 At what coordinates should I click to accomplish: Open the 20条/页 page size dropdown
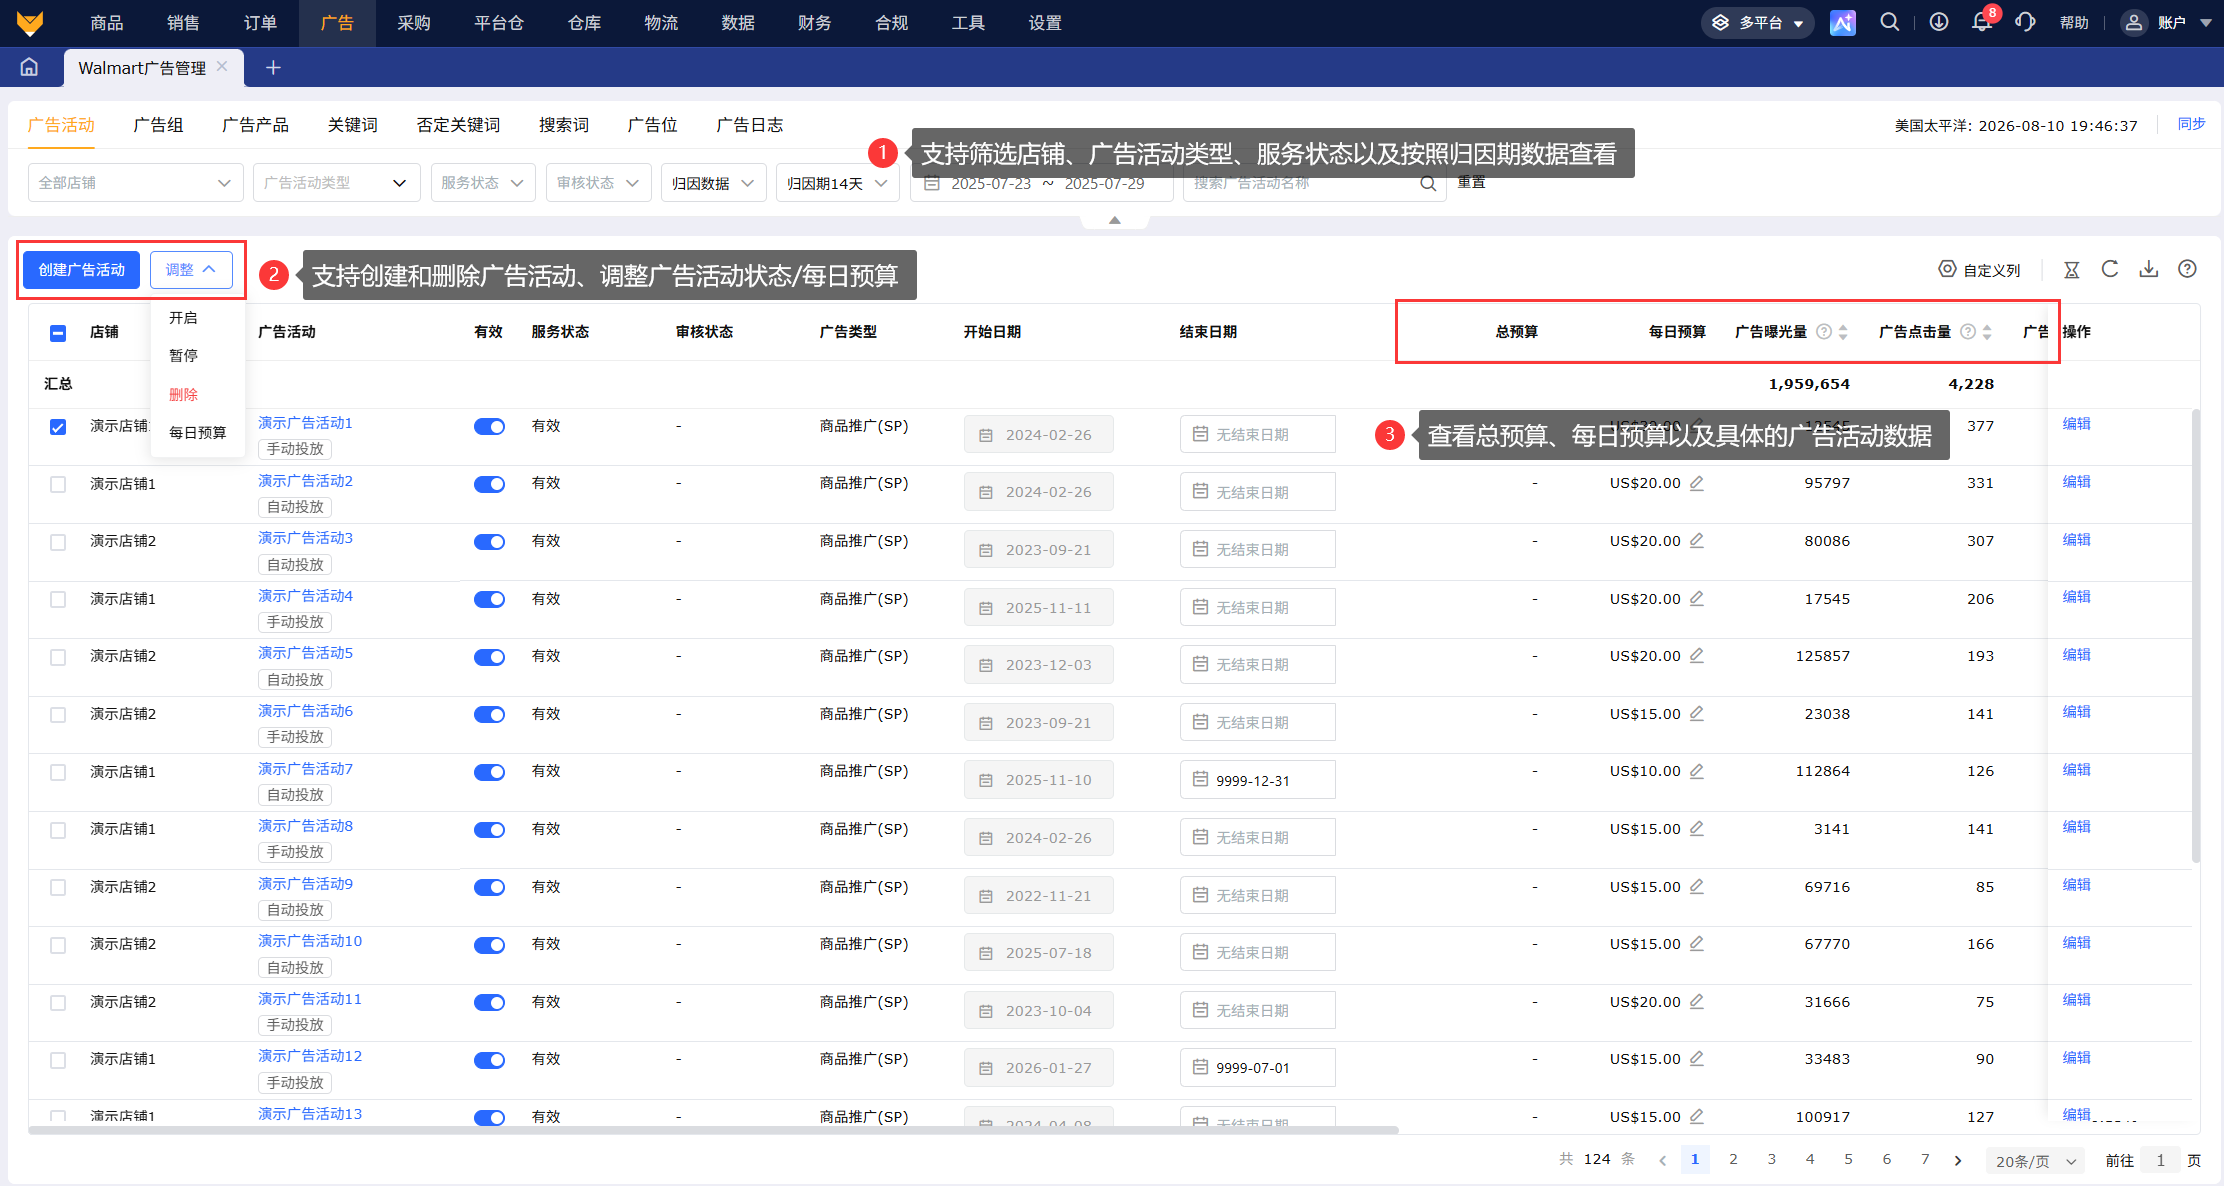click(2035, 1161)
